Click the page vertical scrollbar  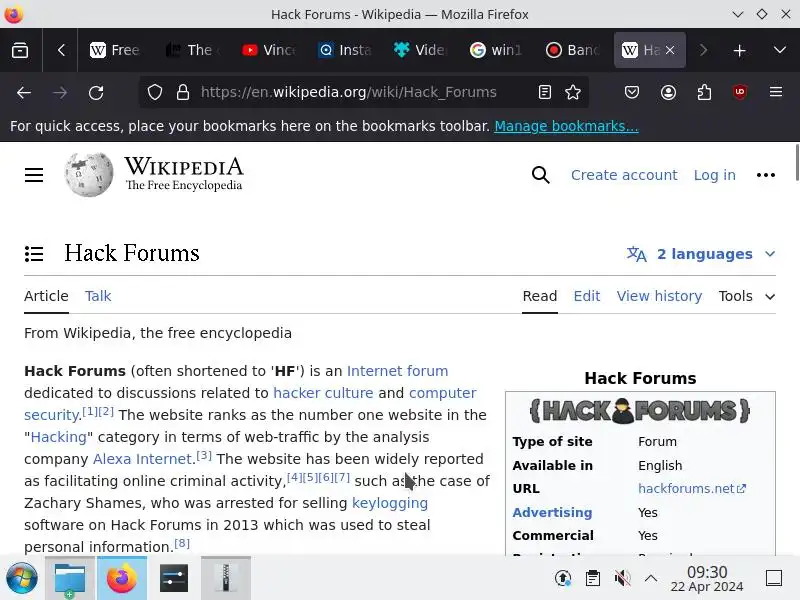click(x=797, y=162)
